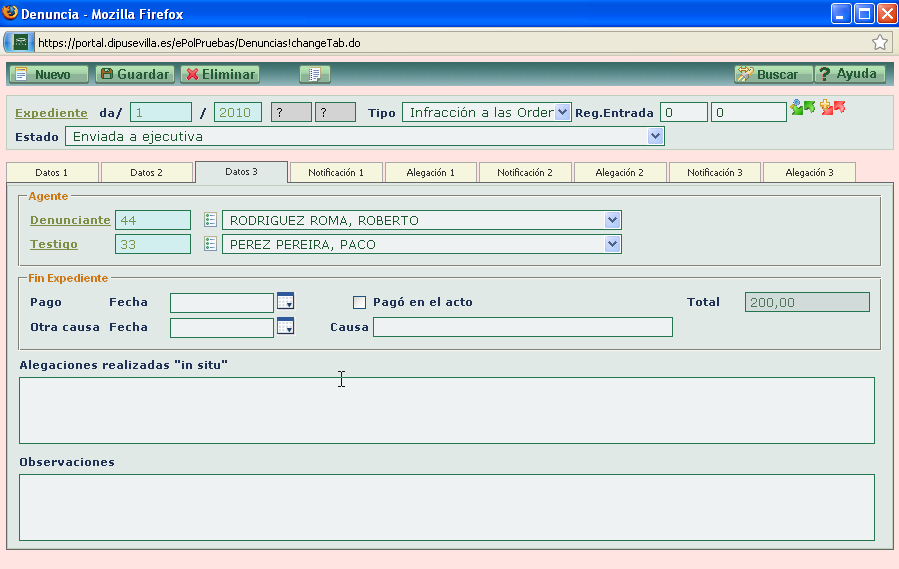
Task: Expand the Tipo dropdown
Action: (x=562, y=112)
